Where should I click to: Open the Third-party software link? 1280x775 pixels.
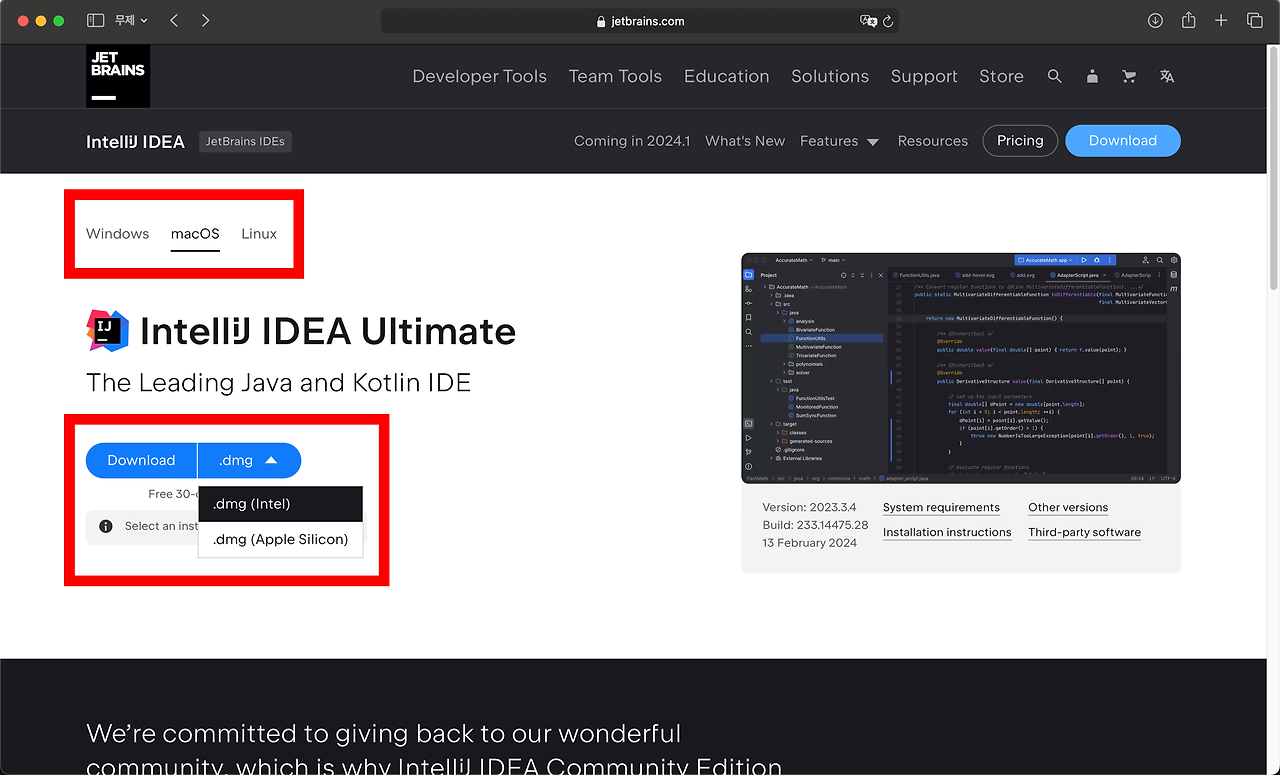(1084, 532)
